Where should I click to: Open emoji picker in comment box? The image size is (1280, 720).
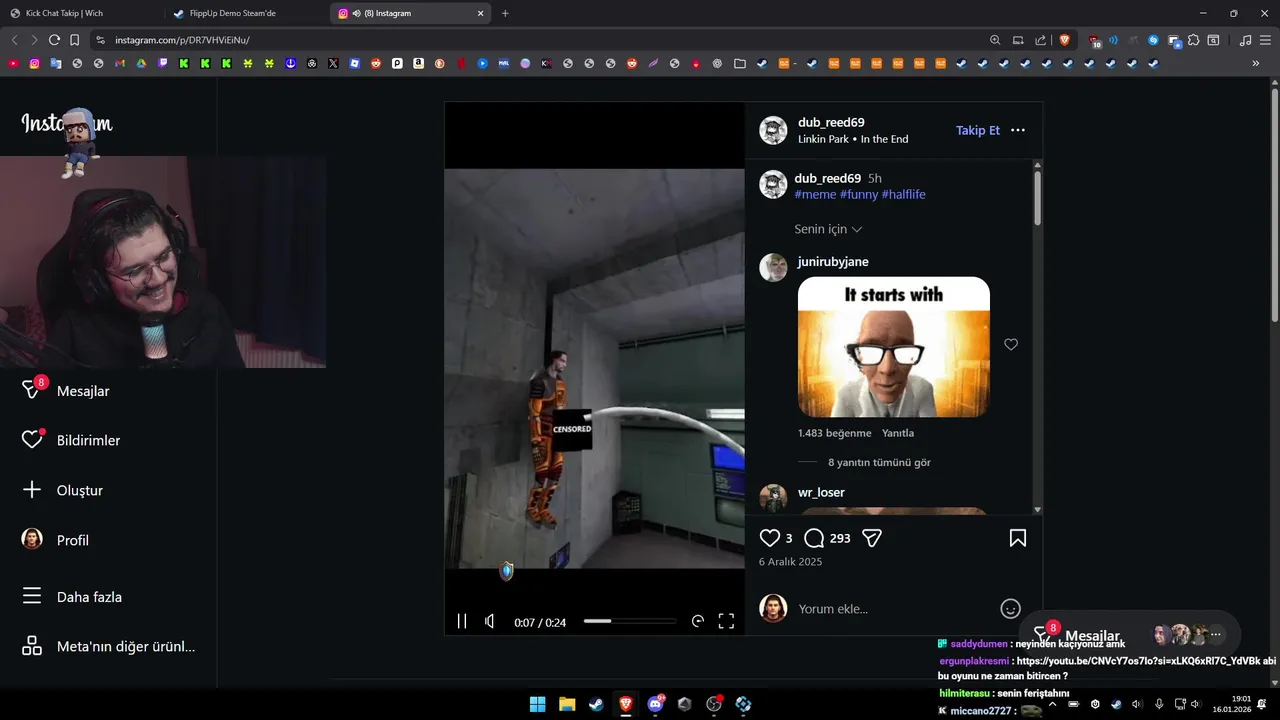tap(1011, 608)
